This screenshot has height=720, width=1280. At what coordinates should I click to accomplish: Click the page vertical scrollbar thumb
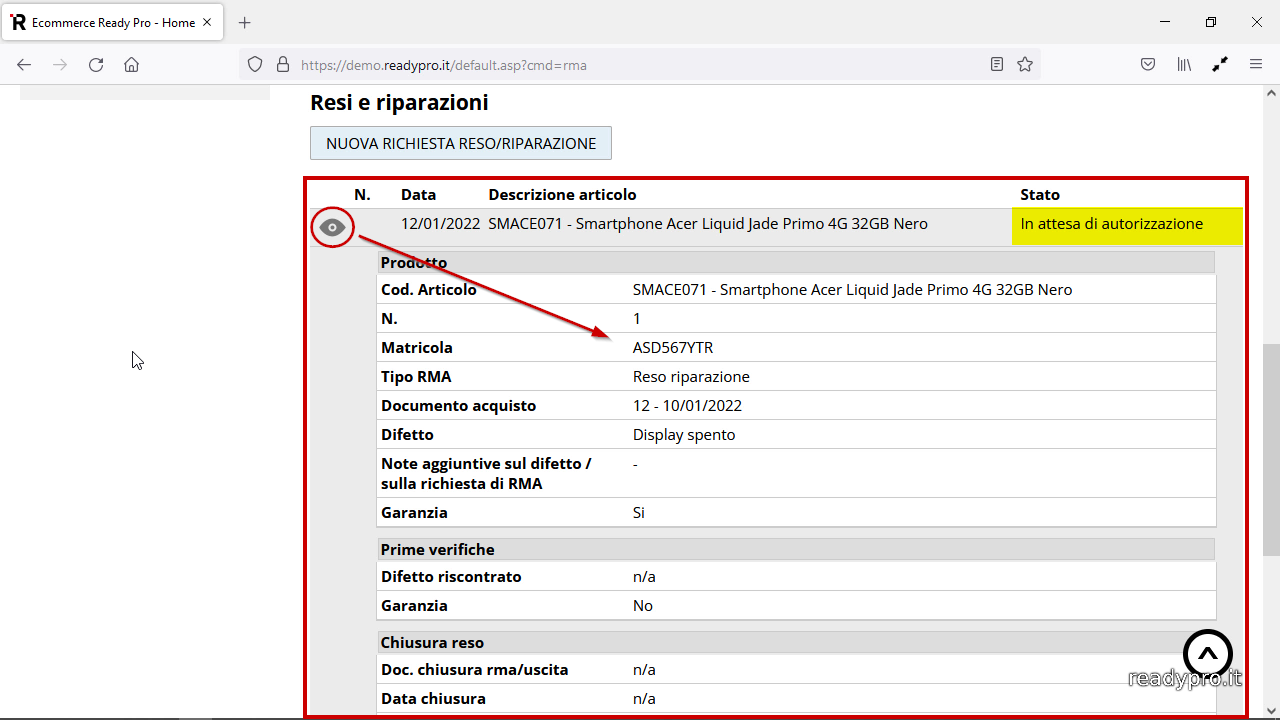click(x=1271, y=450)
